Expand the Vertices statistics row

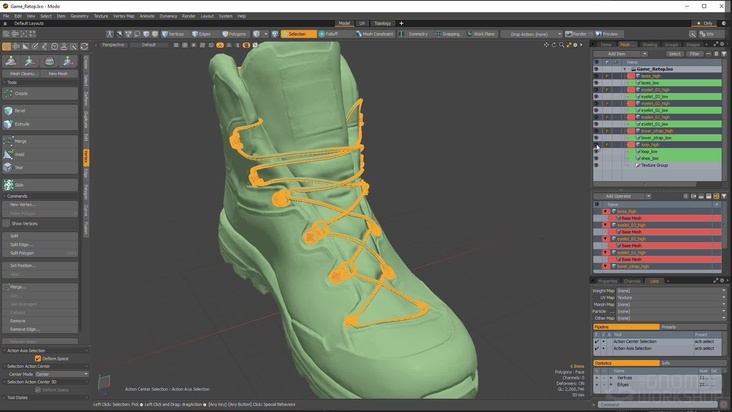(611, 378)
